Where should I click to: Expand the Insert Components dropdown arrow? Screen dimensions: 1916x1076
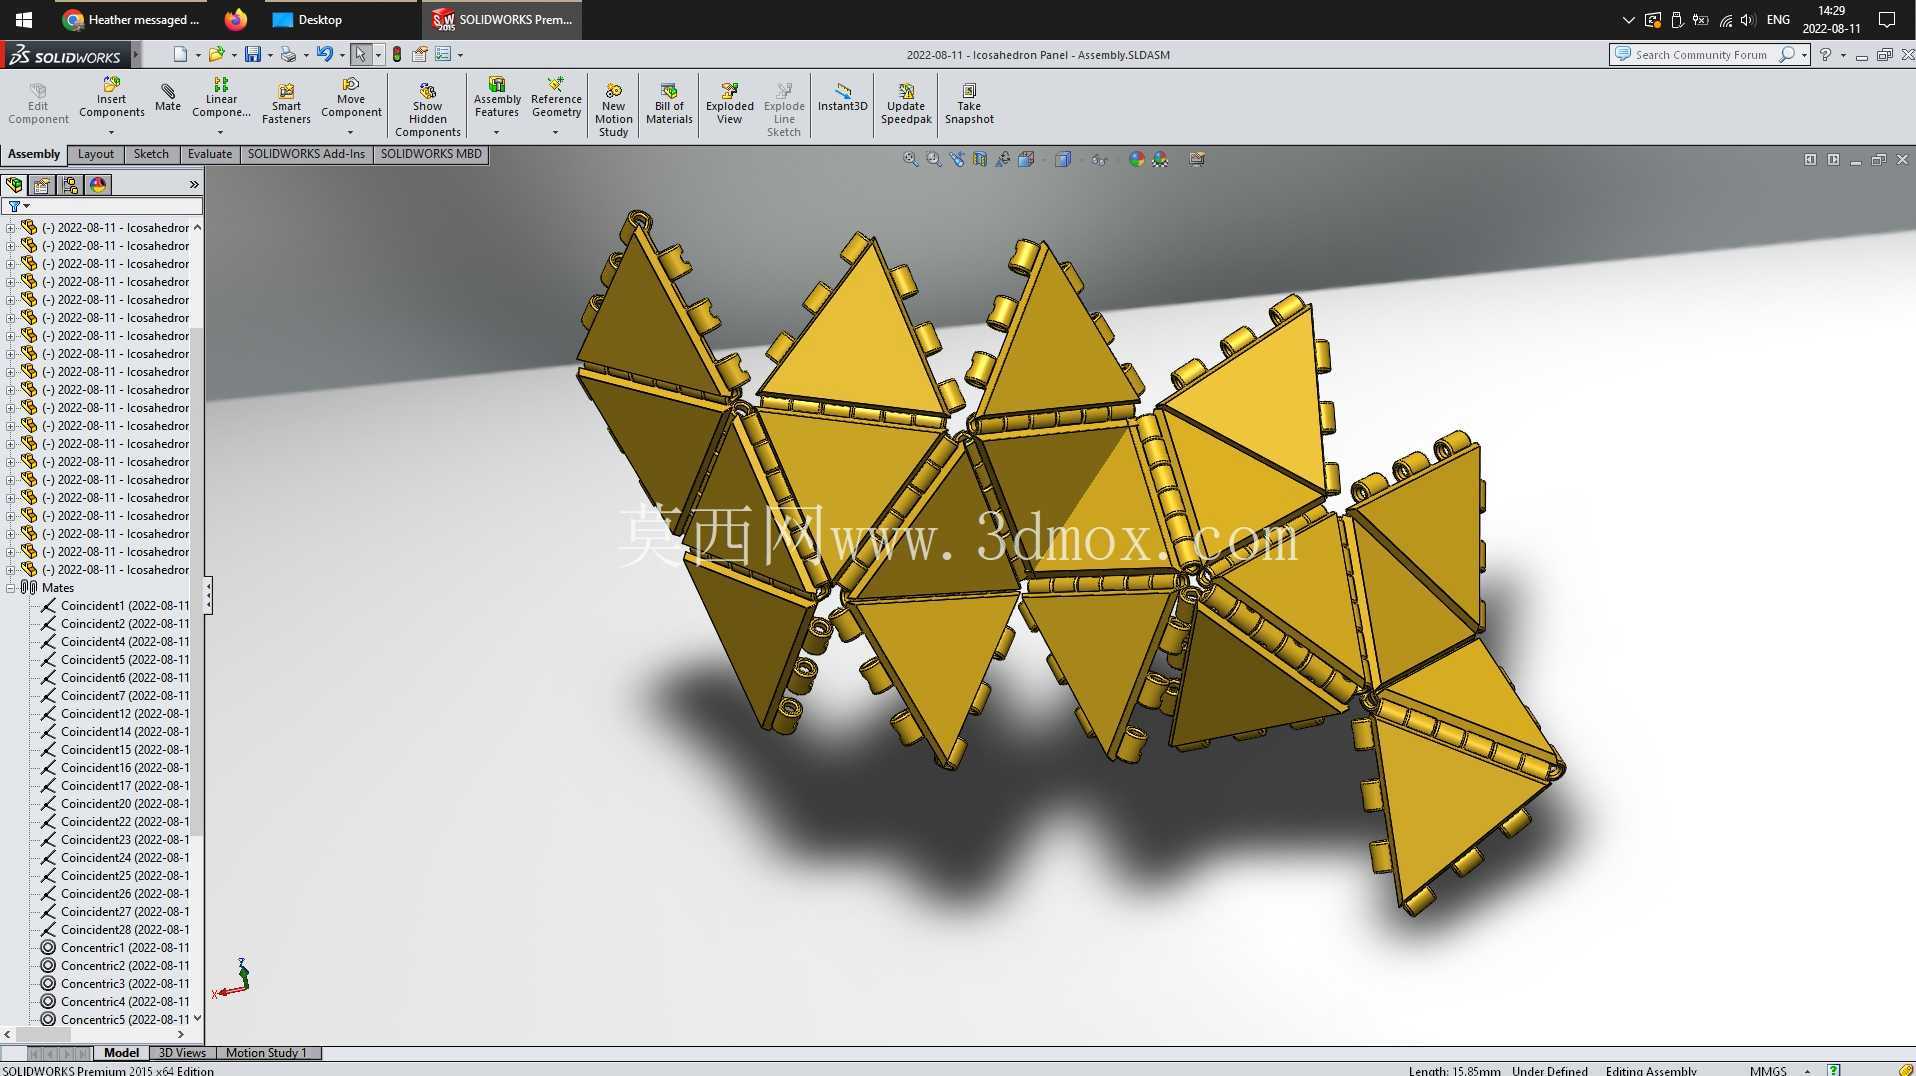111,132
